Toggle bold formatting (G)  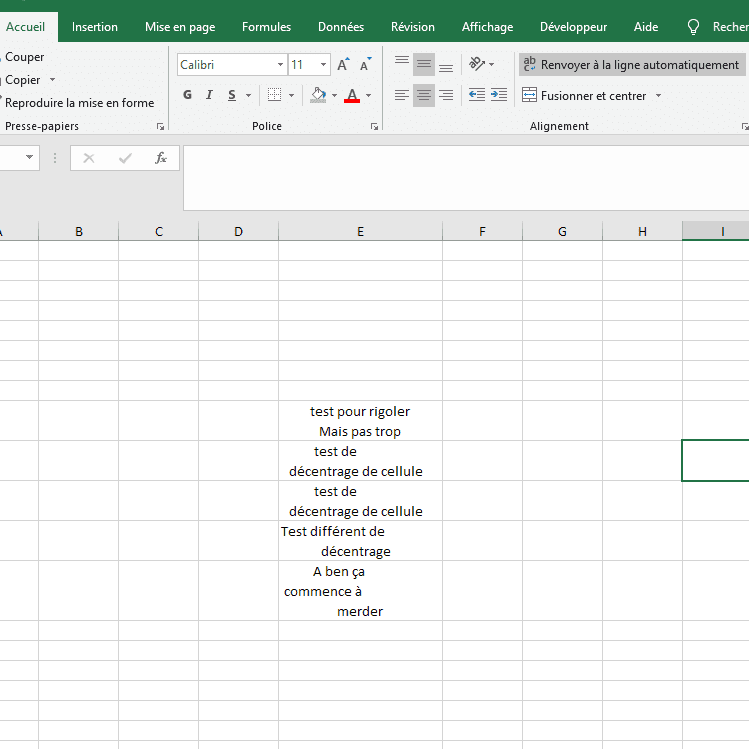(187, 95)
